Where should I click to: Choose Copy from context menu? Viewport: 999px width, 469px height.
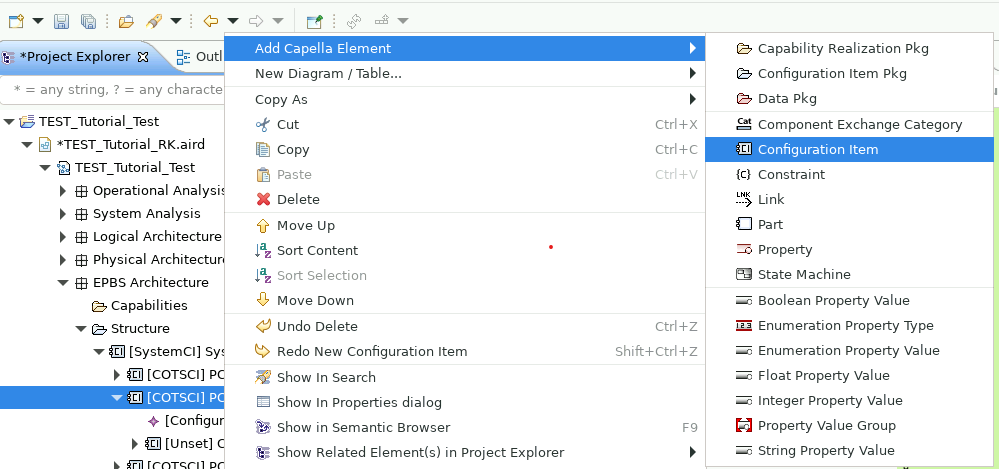(x=464, y=149)
